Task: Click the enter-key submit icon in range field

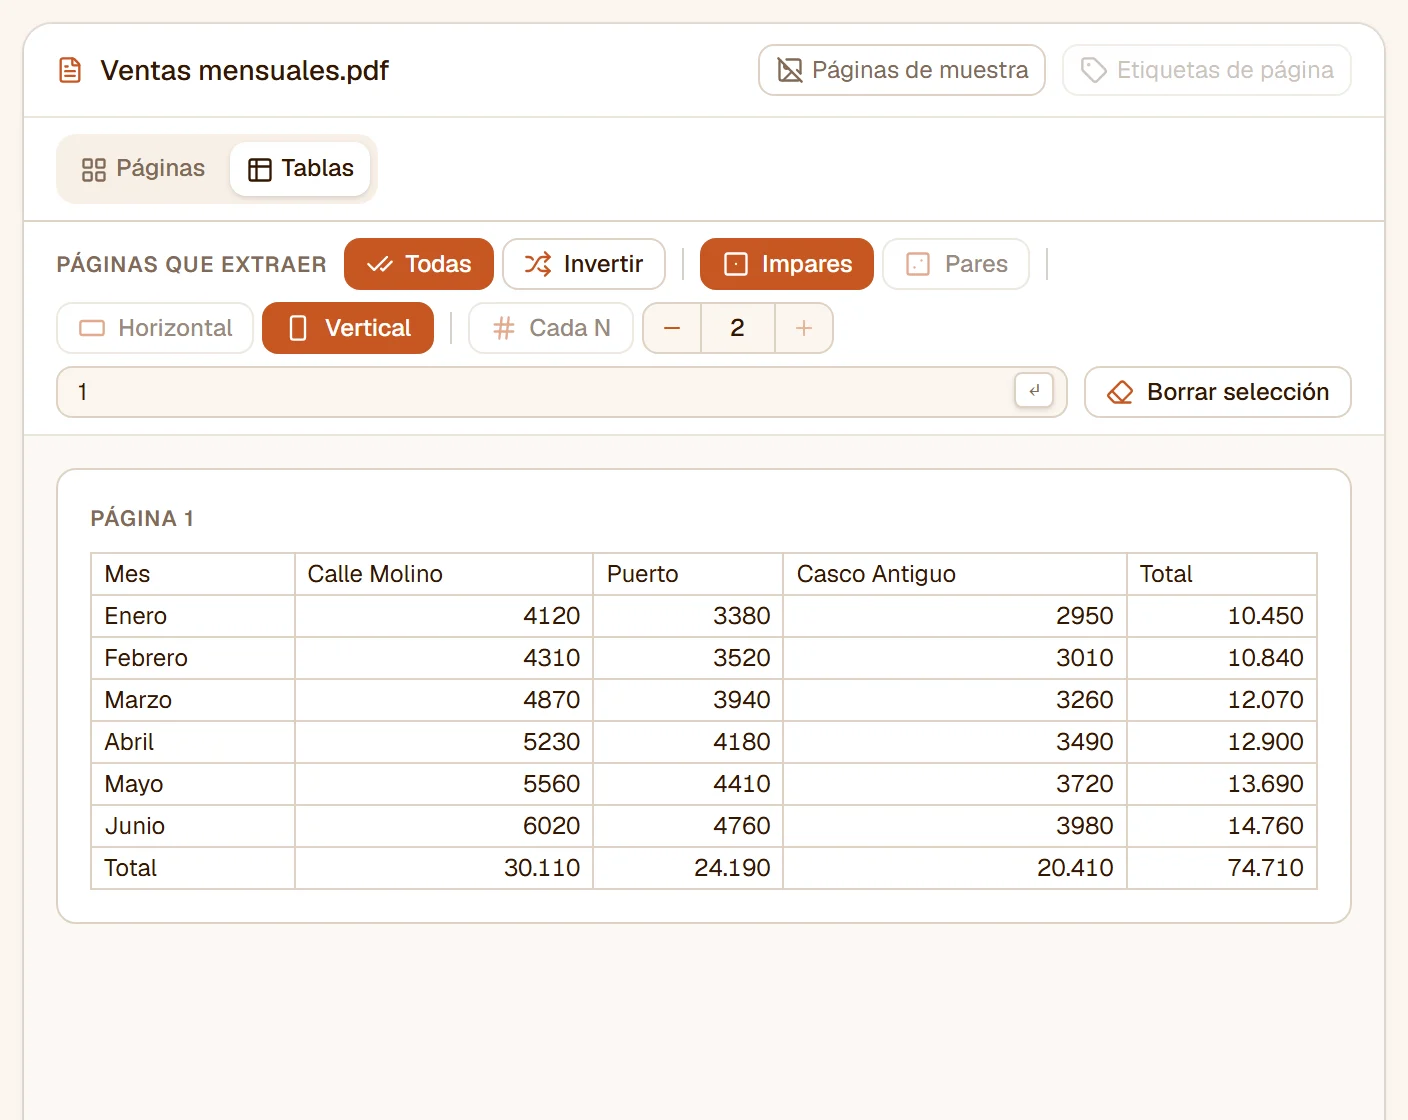Action: coord(1034,391)
